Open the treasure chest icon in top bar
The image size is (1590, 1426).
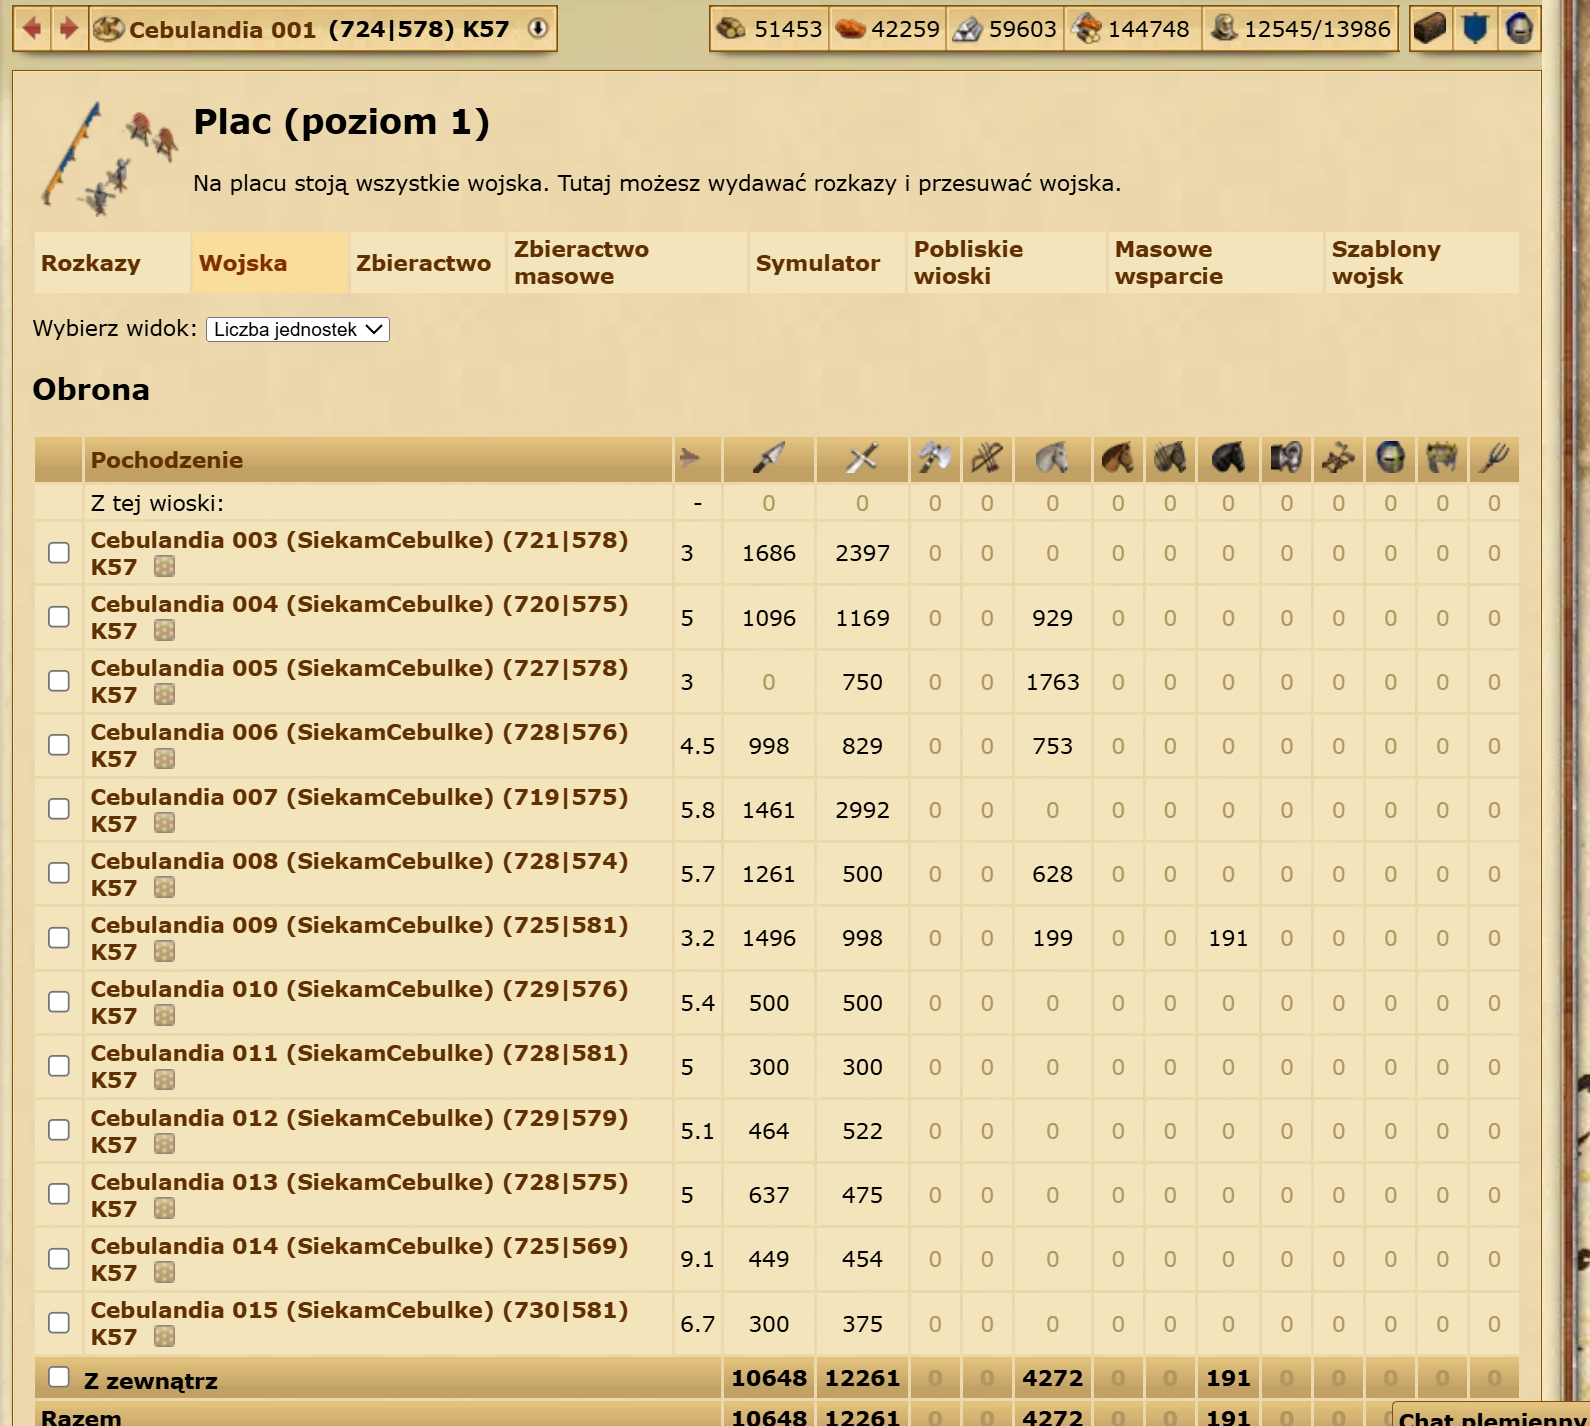pos(1429,29)
